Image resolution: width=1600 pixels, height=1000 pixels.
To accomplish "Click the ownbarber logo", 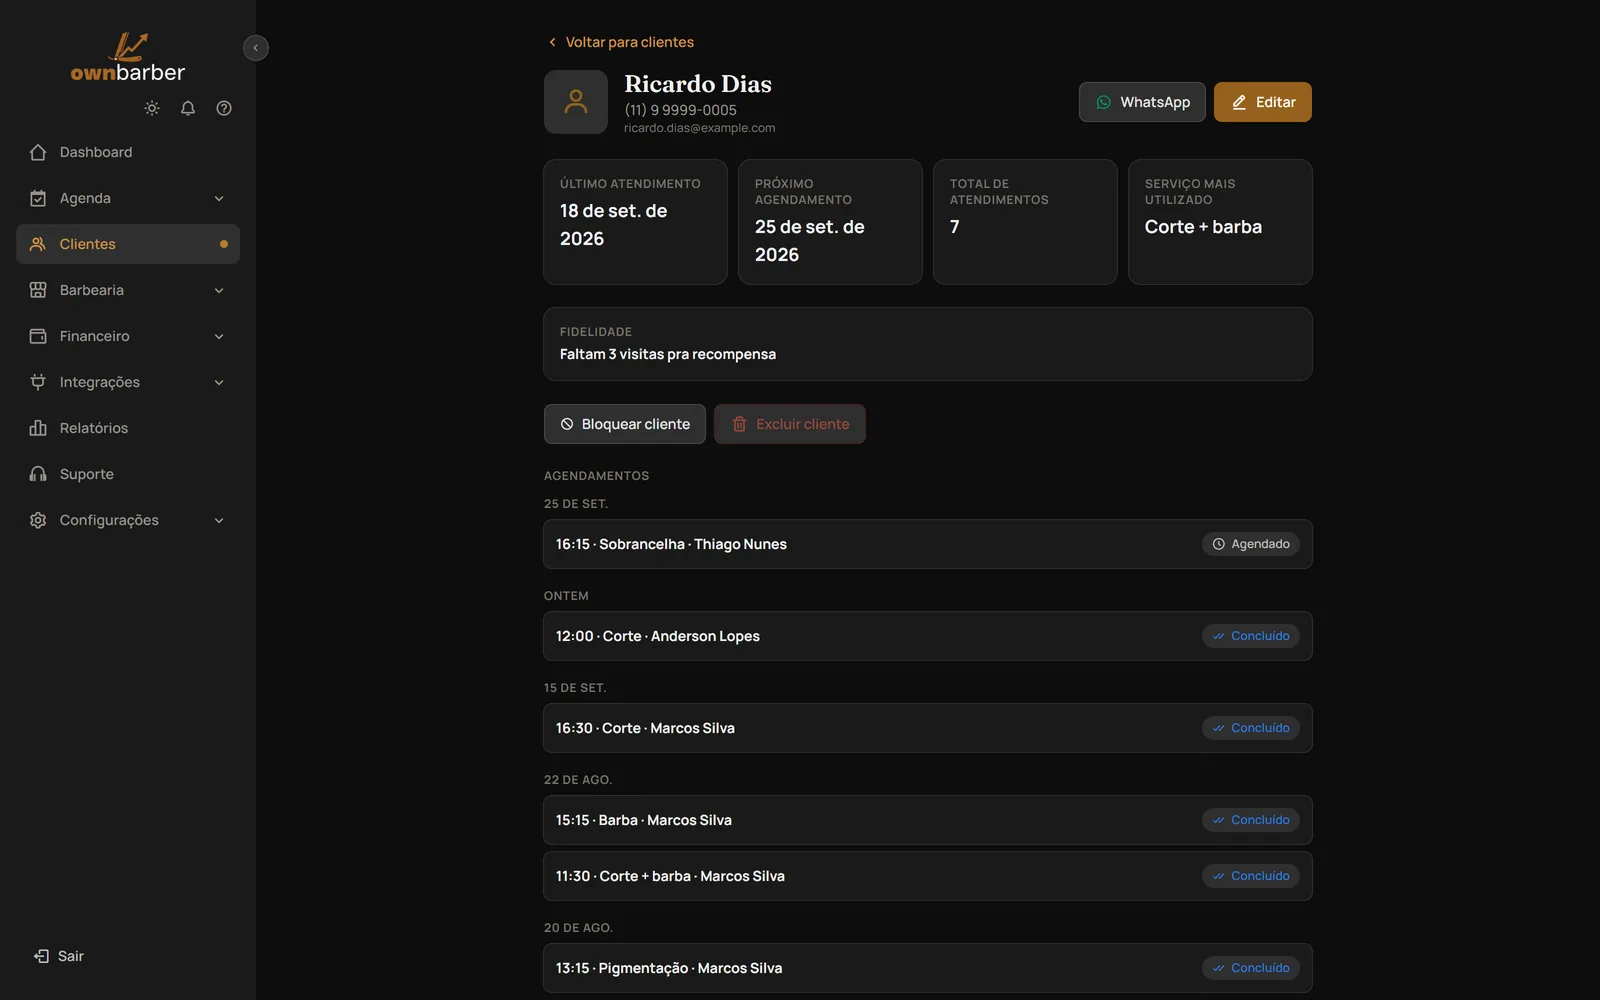I will tap(128, 58).
